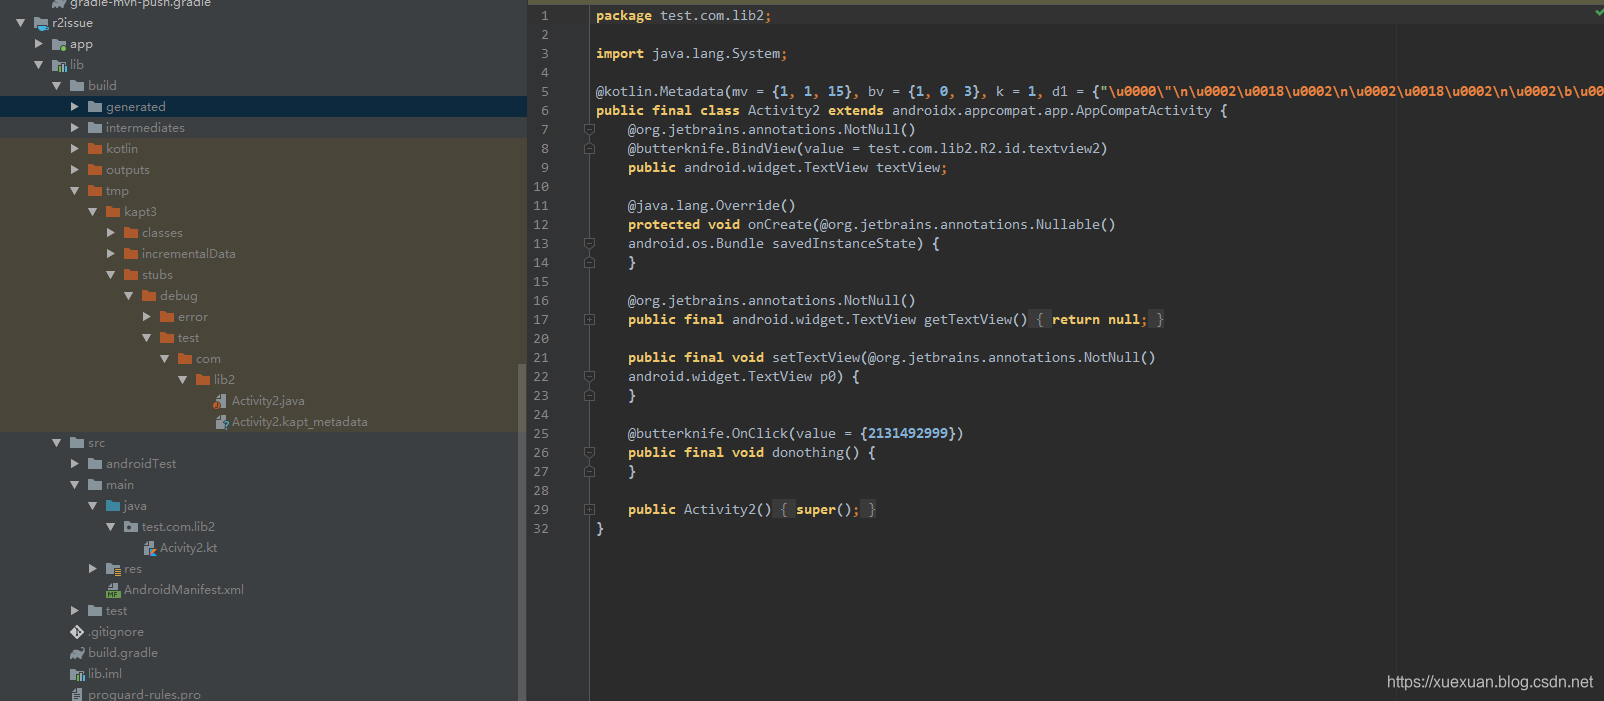
Task: Collapse the debug folder arrow
Action: click(128, 296)
